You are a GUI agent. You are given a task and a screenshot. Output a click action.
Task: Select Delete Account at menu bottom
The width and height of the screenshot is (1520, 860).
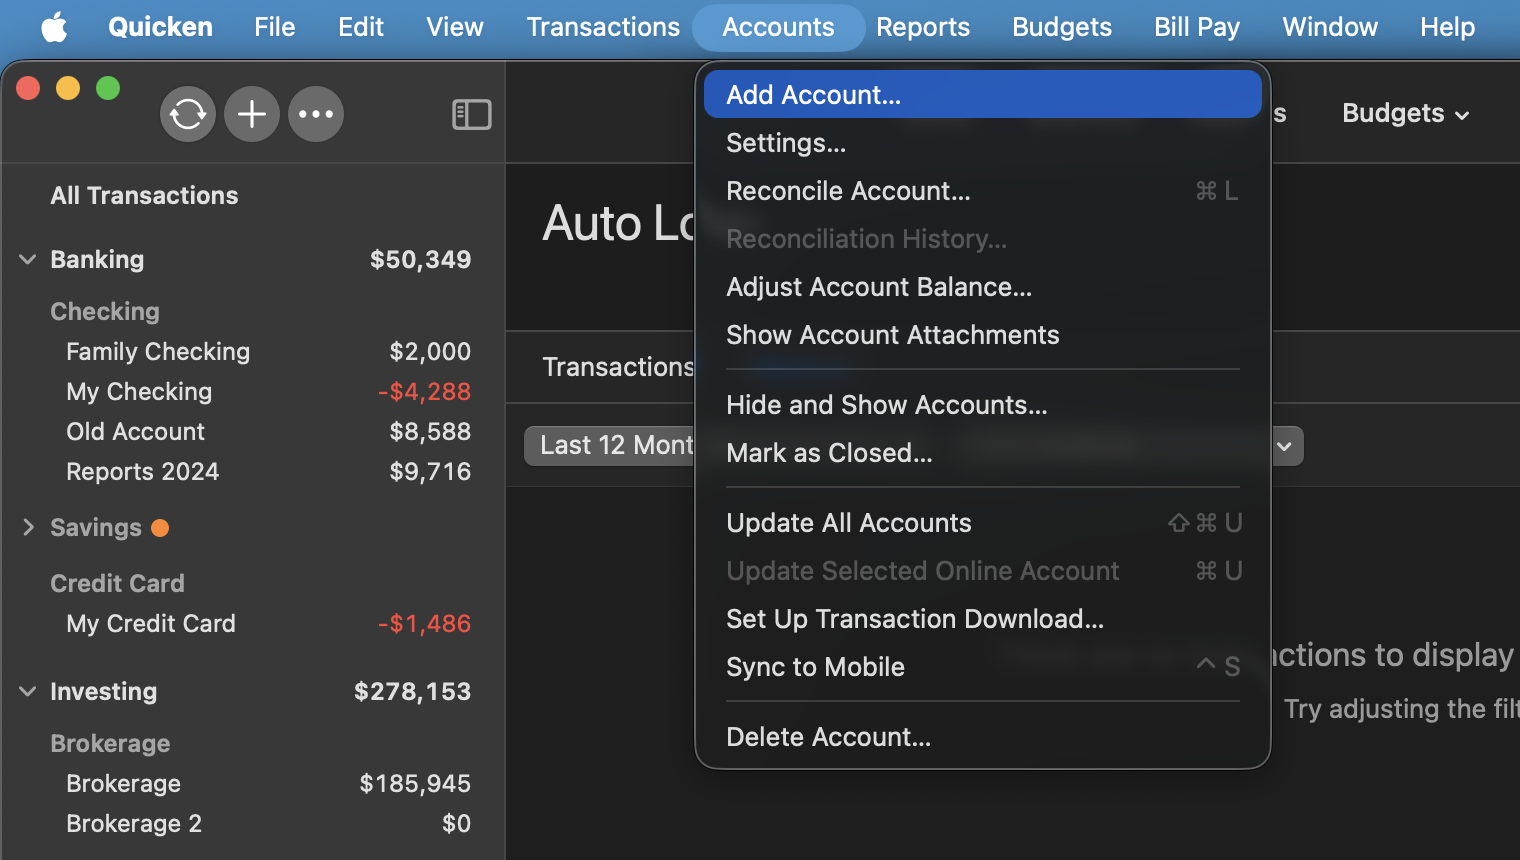click(828, 736)
